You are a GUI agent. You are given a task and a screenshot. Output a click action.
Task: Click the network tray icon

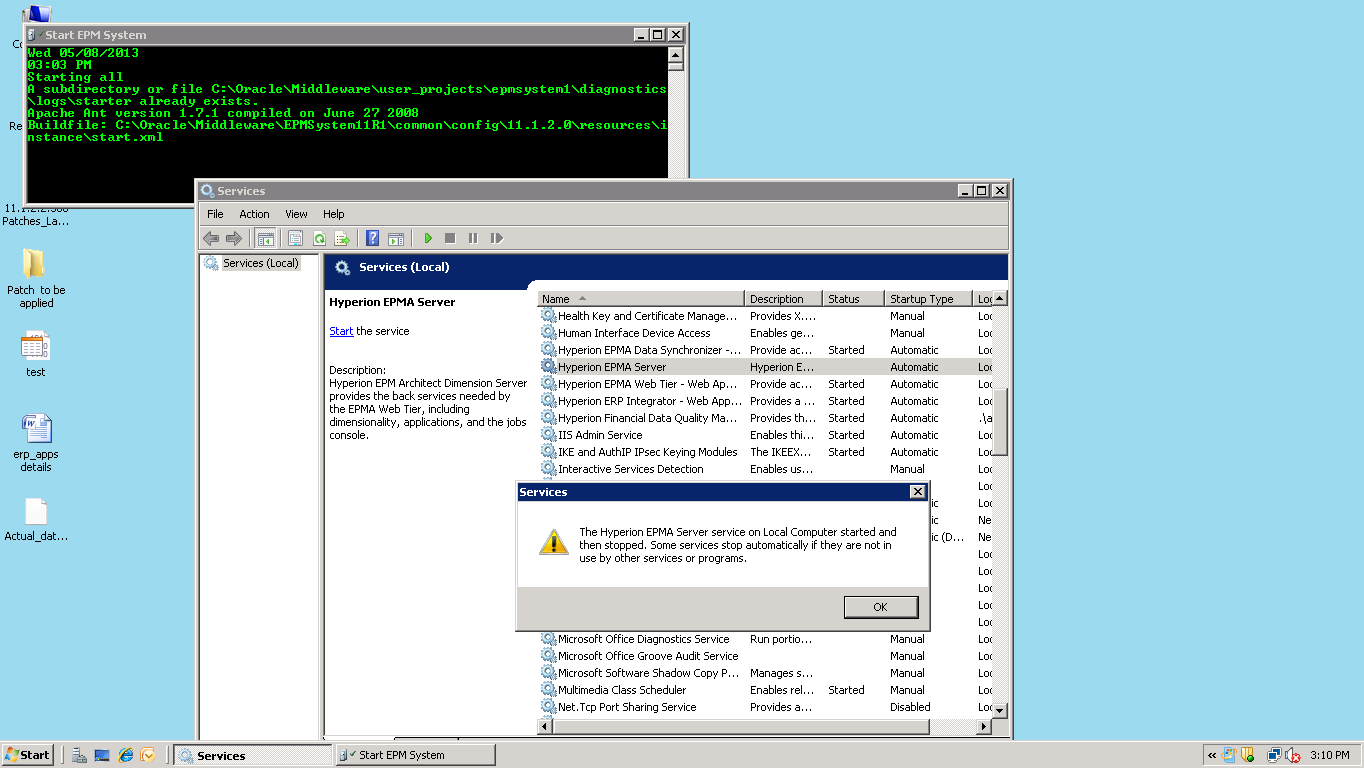point(1274,755)
